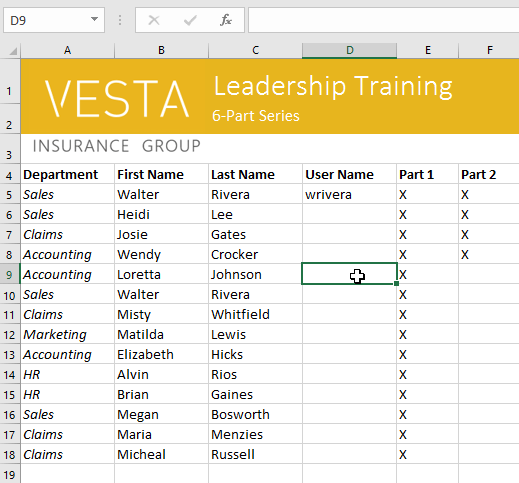This screenshot has width=519, height=483.
Task: Click the Cancel X icon in formula bar
Action: pyautogui.click(x=154, y=20)
